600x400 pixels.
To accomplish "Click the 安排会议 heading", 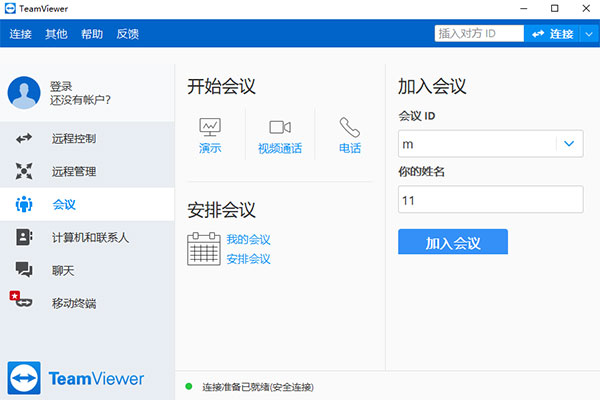I will [x=221, y=210].
